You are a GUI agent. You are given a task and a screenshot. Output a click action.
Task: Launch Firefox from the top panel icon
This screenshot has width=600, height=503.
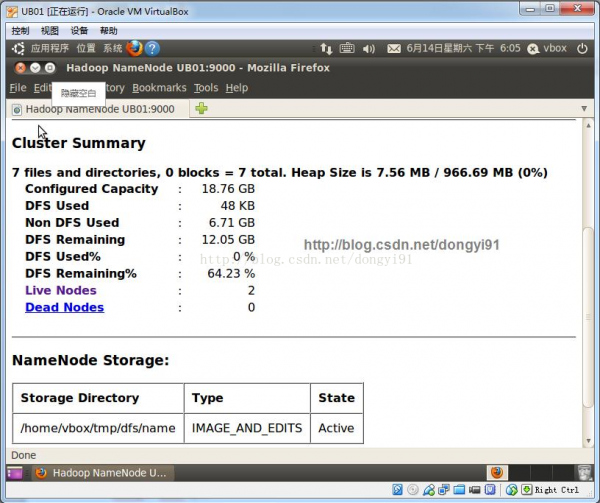click(134, 49)
